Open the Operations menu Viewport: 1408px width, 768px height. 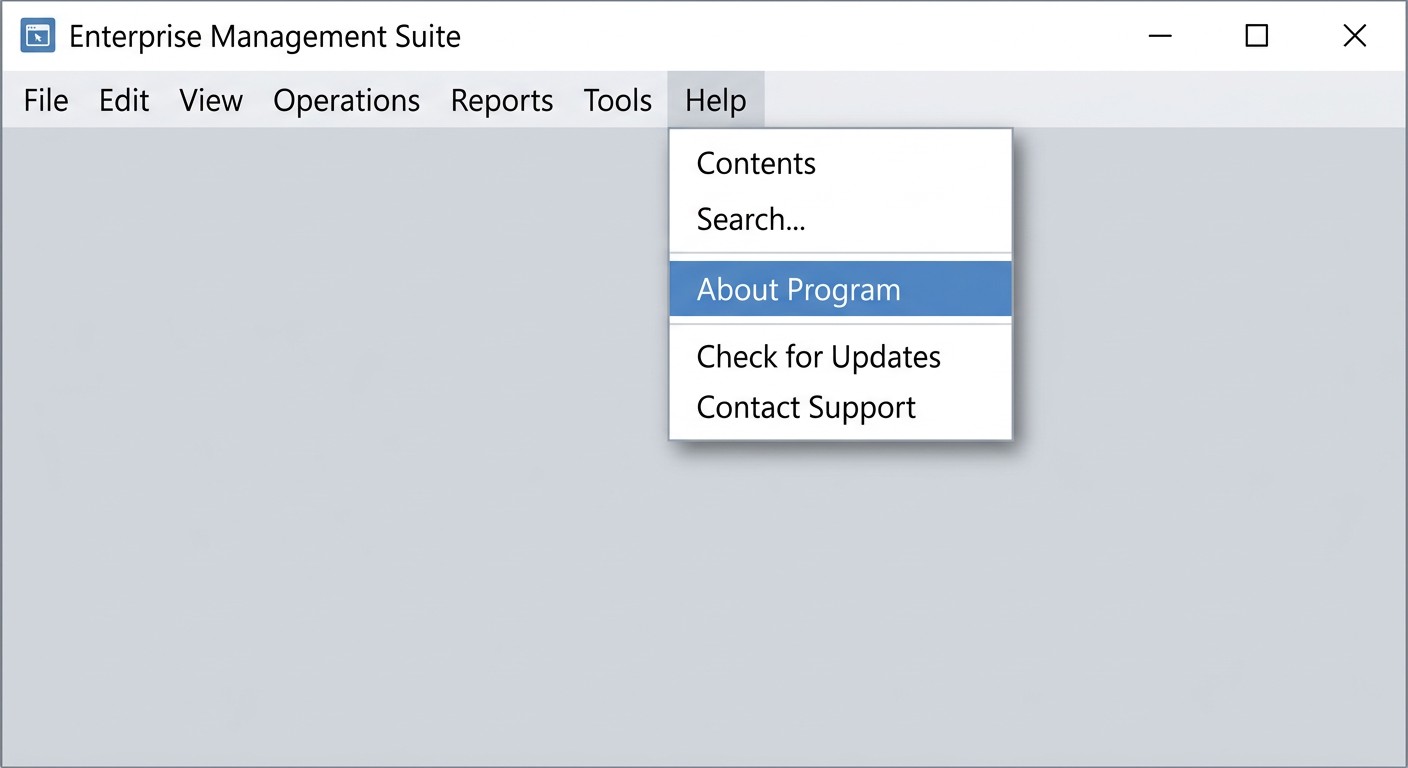346,100
